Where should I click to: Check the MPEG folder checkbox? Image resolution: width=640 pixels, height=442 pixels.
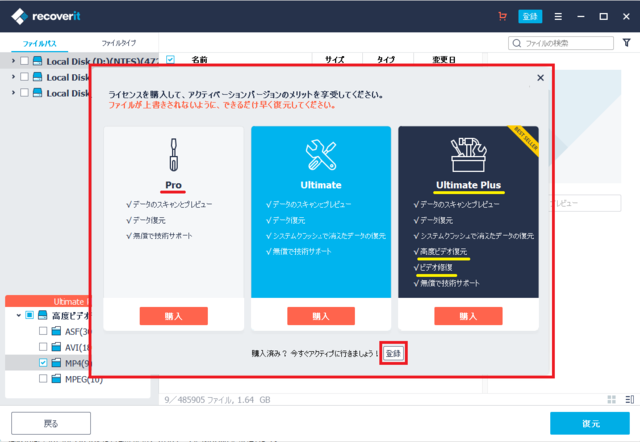(x=43, y=379)
